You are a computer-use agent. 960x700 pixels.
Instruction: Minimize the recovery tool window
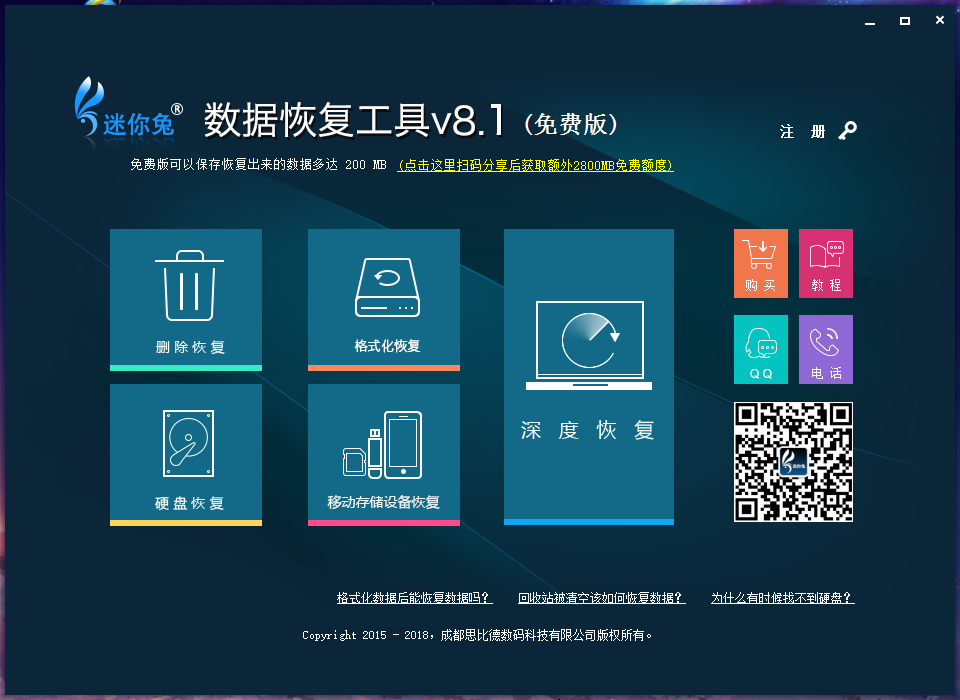(x=872, y=20)
